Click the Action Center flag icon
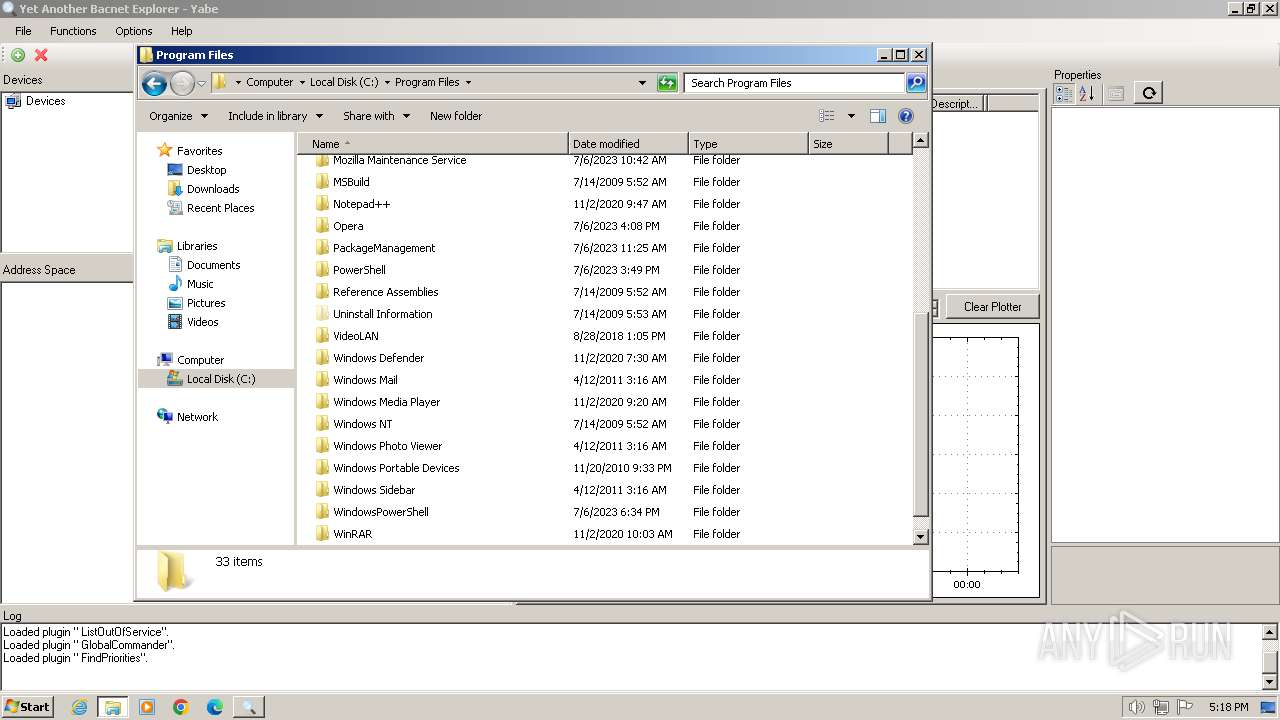The image size is (1280, 720). tap(1186, 707)
